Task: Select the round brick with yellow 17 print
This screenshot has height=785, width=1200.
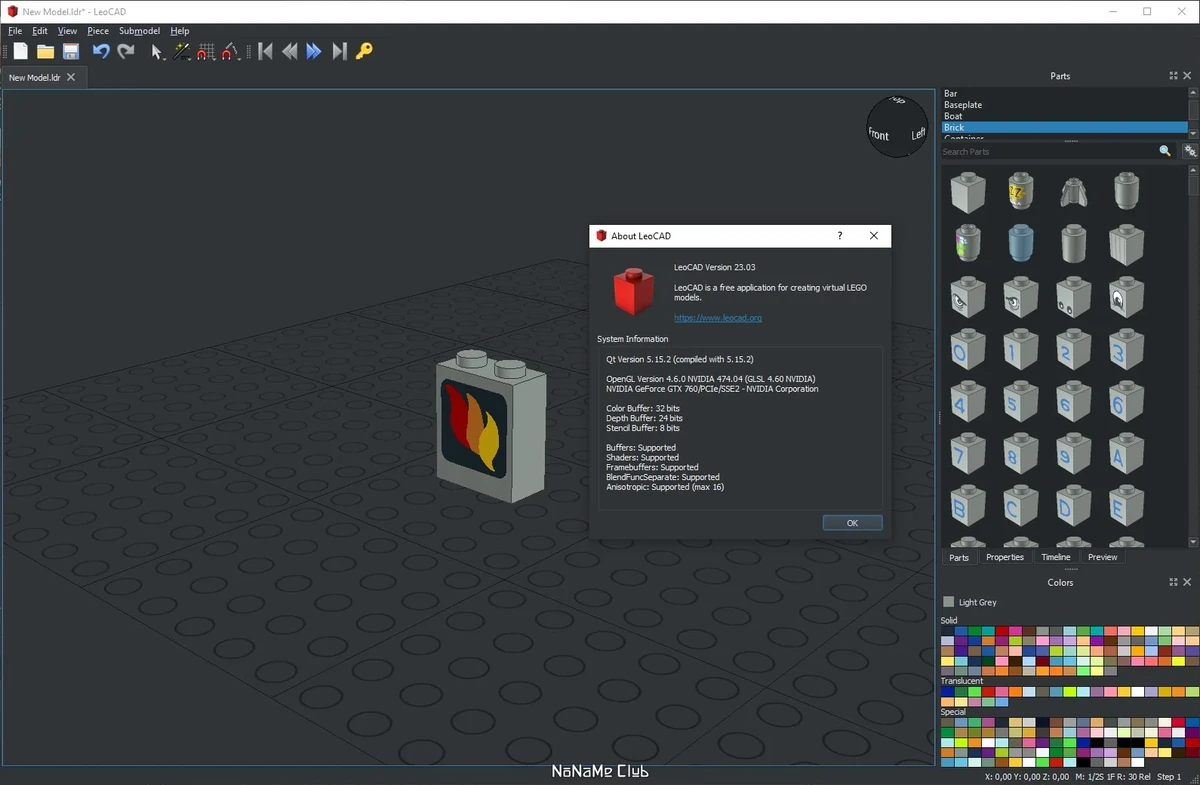Action: pos(1020,191)
